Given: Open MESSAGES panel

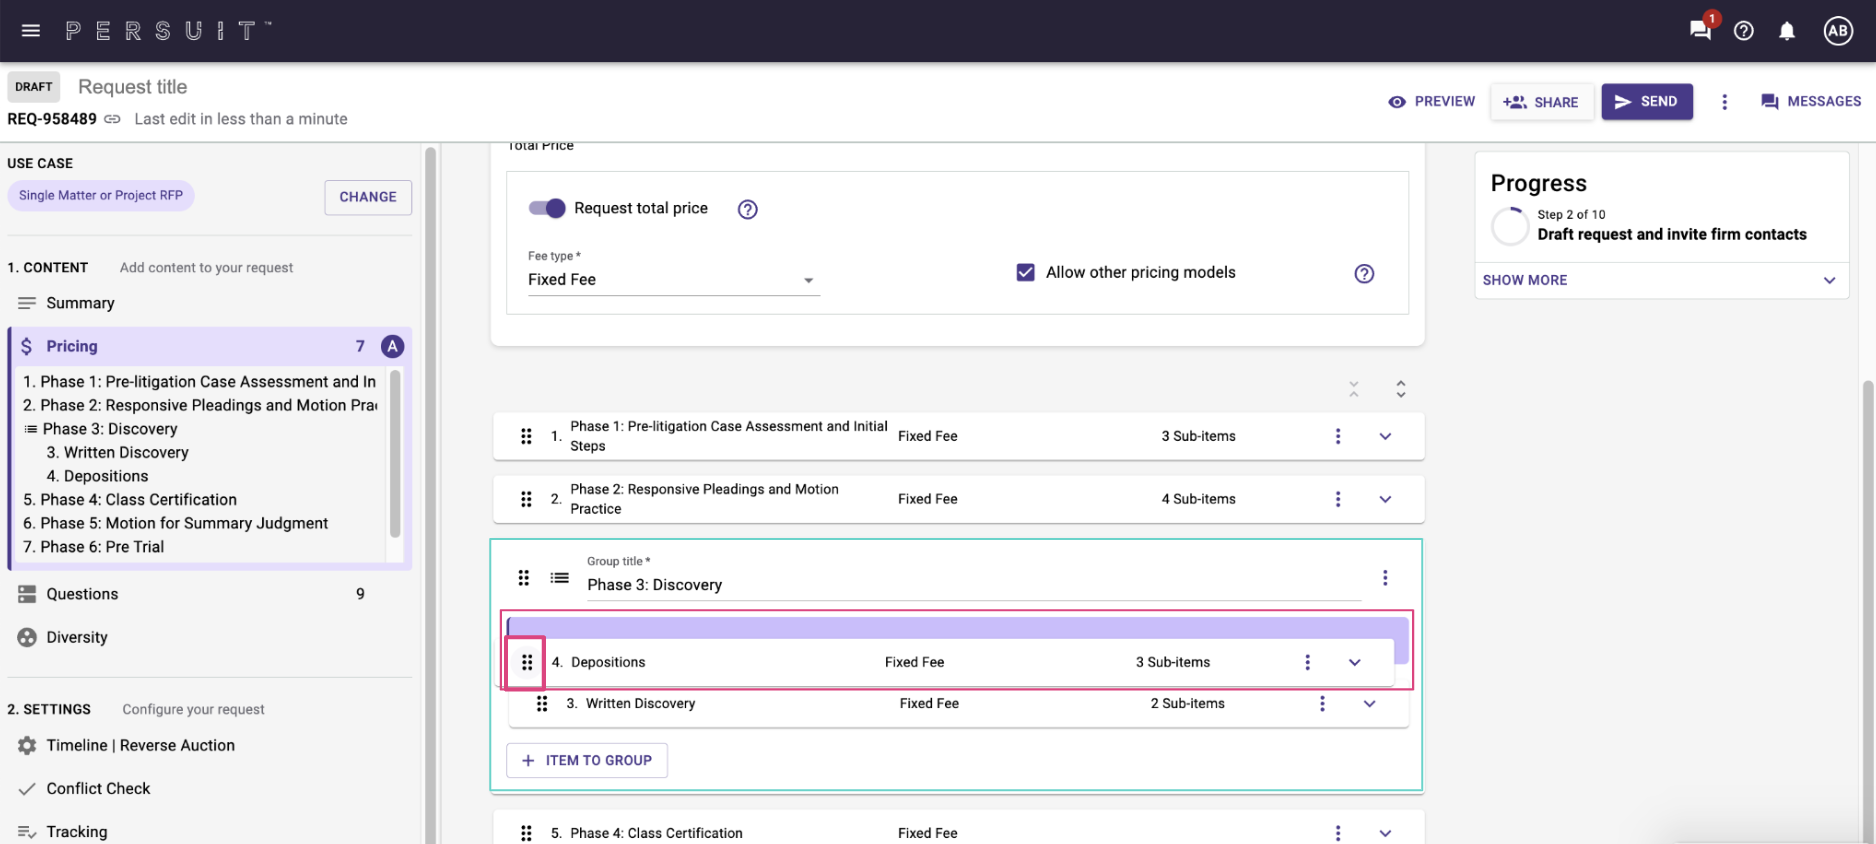Looking at the screenshot, I should (1811, 102).
